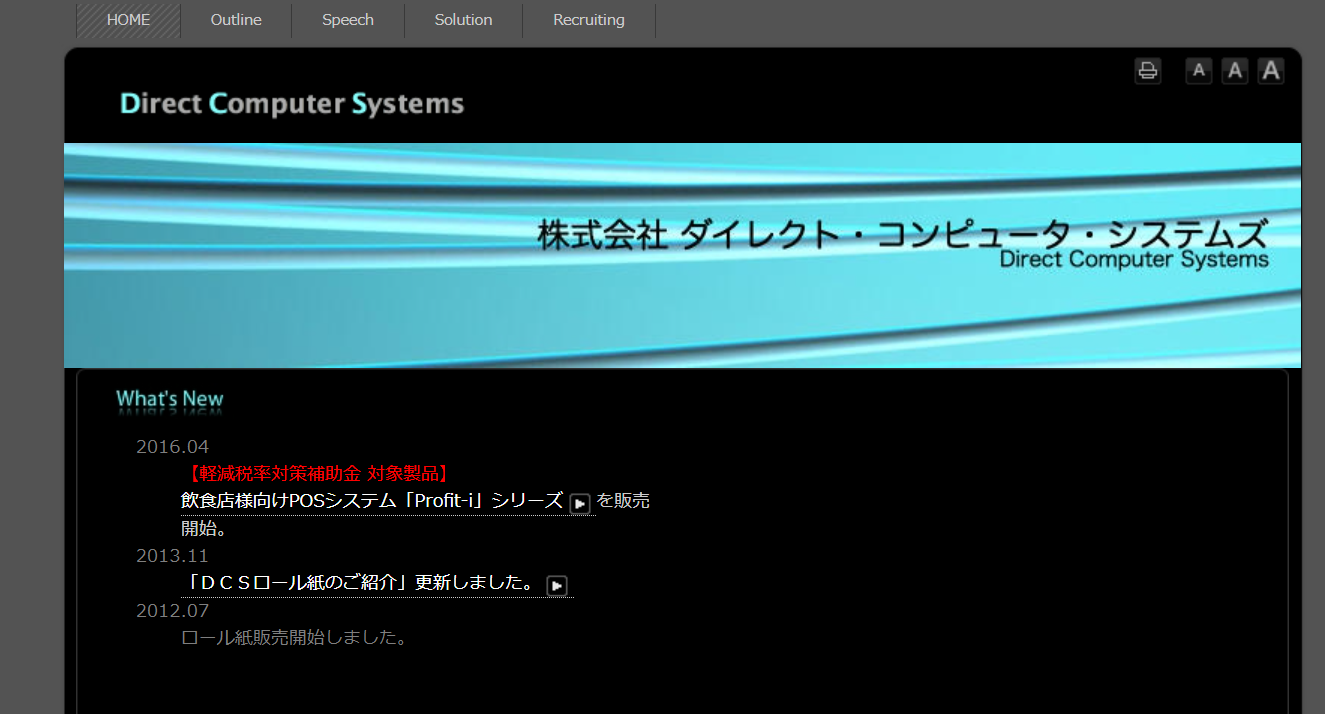Select the What's New heading
Screen dimensions: 1325x714
pos(170,399)
